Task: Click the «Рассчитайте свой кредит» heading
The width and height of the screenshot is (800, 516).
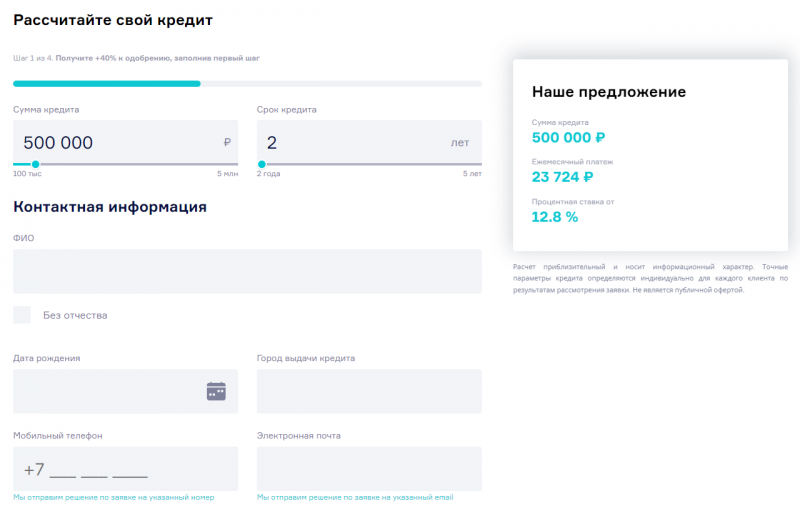Action: (113, 20)
